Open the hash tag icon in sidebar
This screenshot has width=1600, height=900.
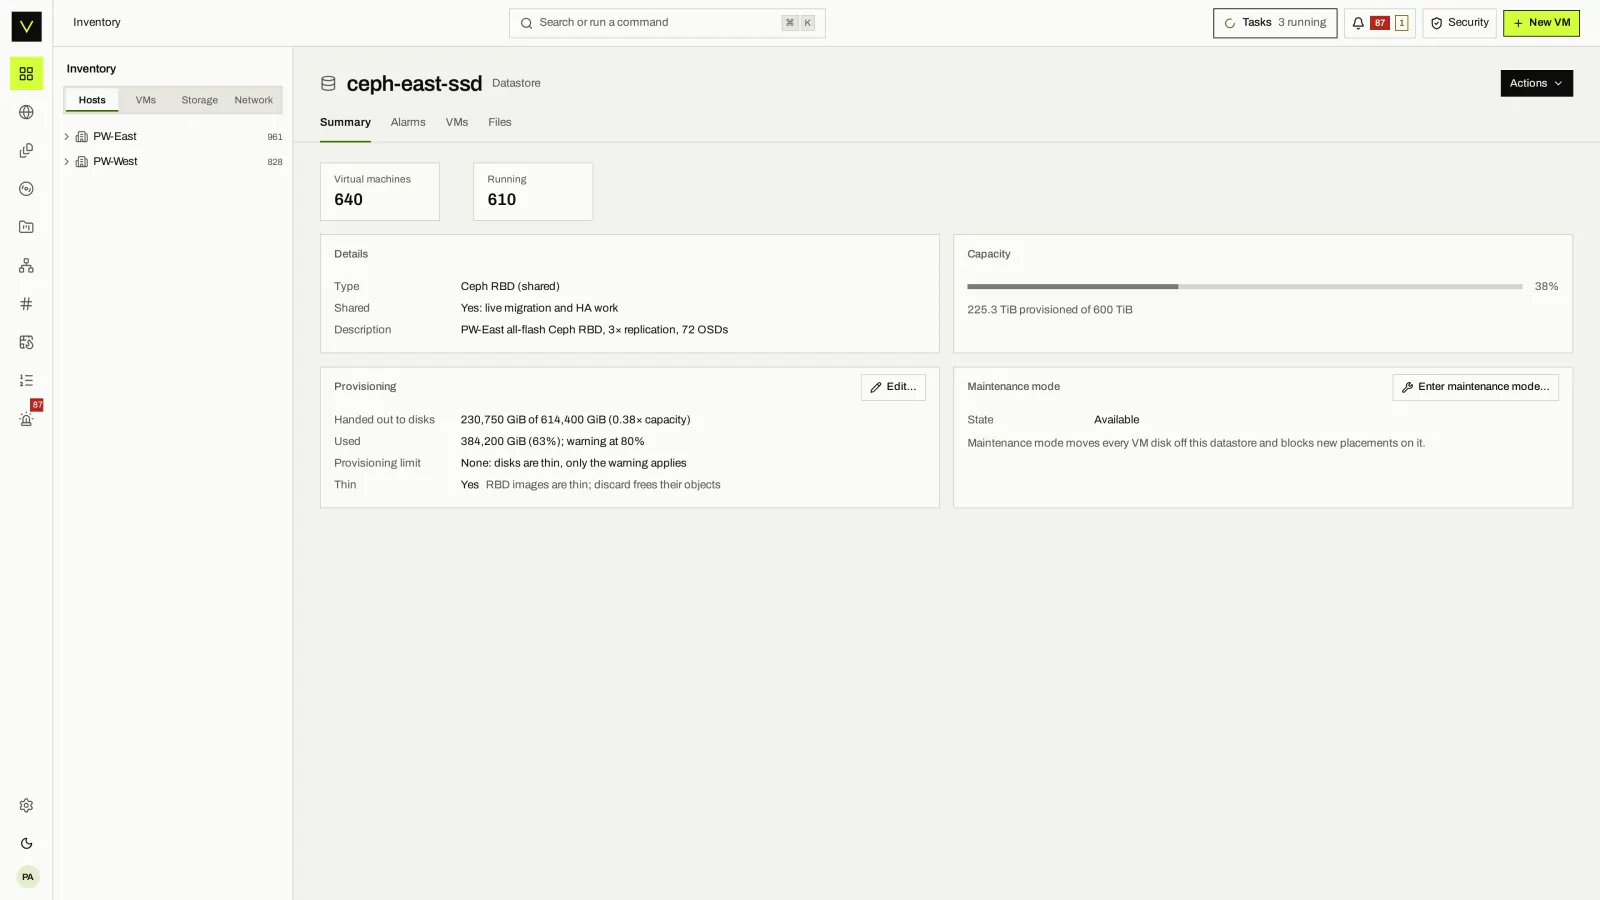(x=26, y=304)
